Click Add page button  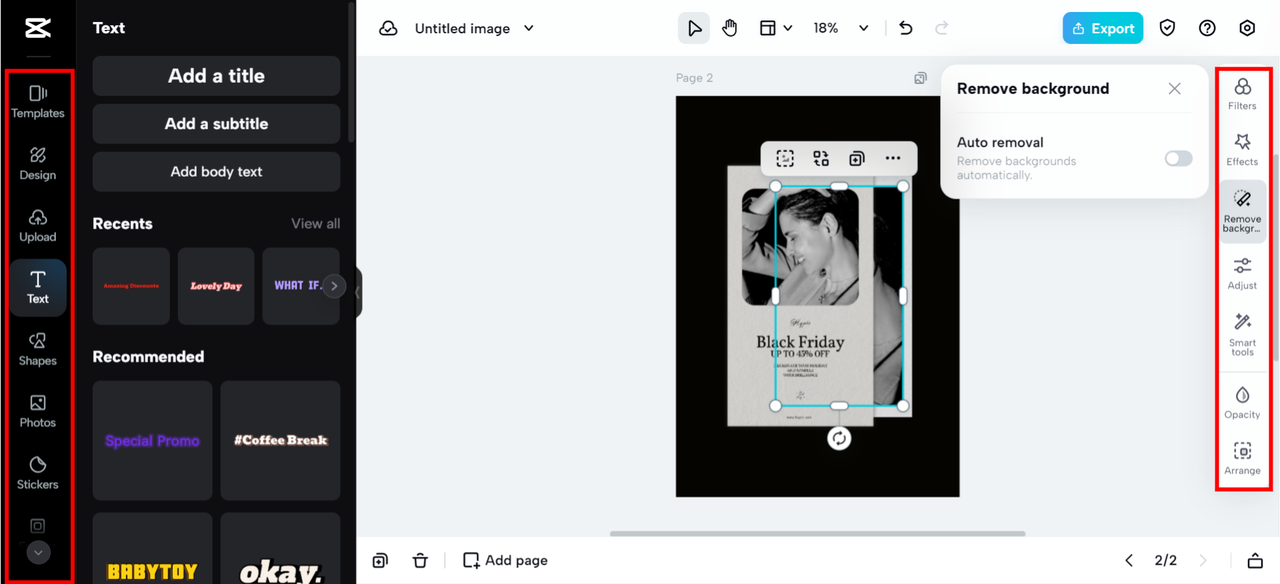pos(505,561)
